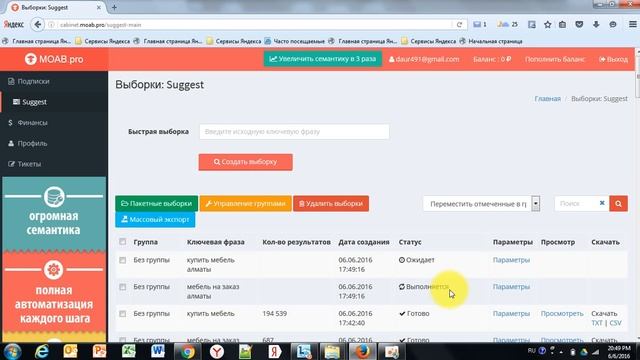Download TXT for the 194 539 results row
This screenshot has width=640, height=360.
pyautogui.click(x=597, y=323)
